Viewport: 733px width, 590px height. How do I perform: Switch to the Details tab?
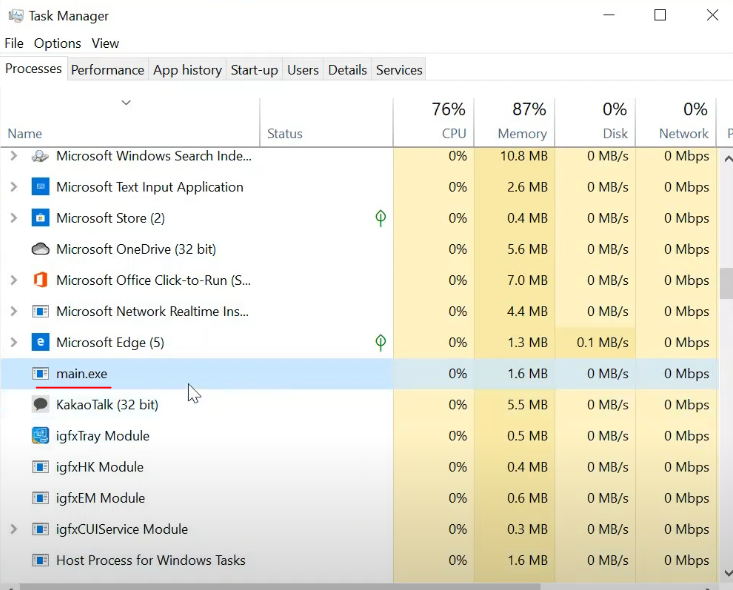(x=347, y=70)
